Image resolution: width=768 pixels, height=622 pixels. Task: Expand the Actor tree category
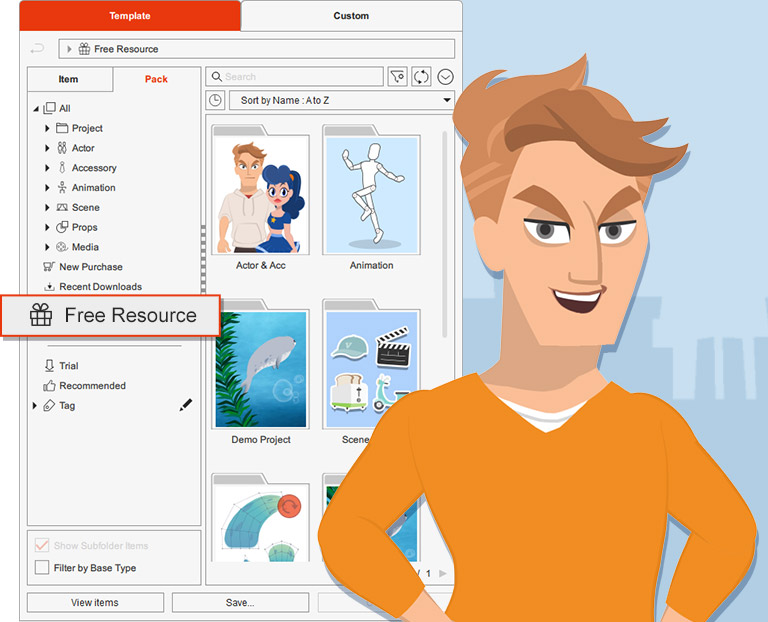tap(47, 148)
